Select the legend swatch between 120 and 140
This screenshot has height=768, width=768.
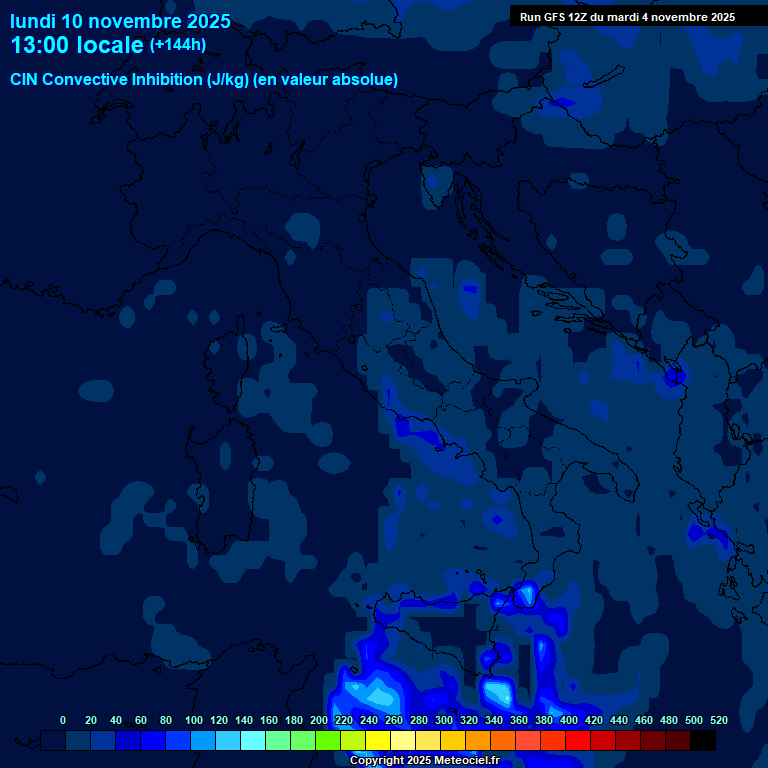(x=228, y=741)
